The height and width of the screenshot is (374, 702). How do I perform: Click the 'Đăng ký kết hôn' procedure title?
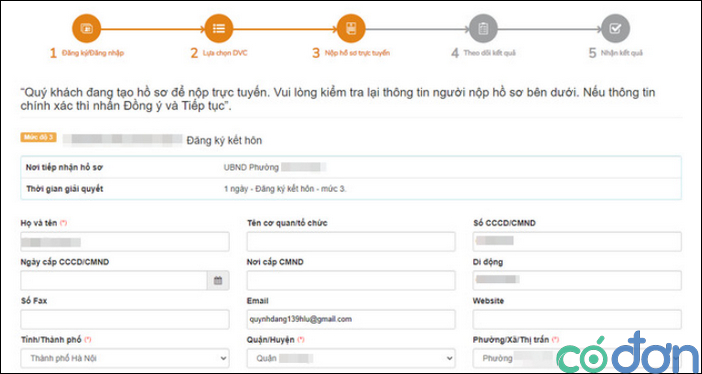pos(224,141)
